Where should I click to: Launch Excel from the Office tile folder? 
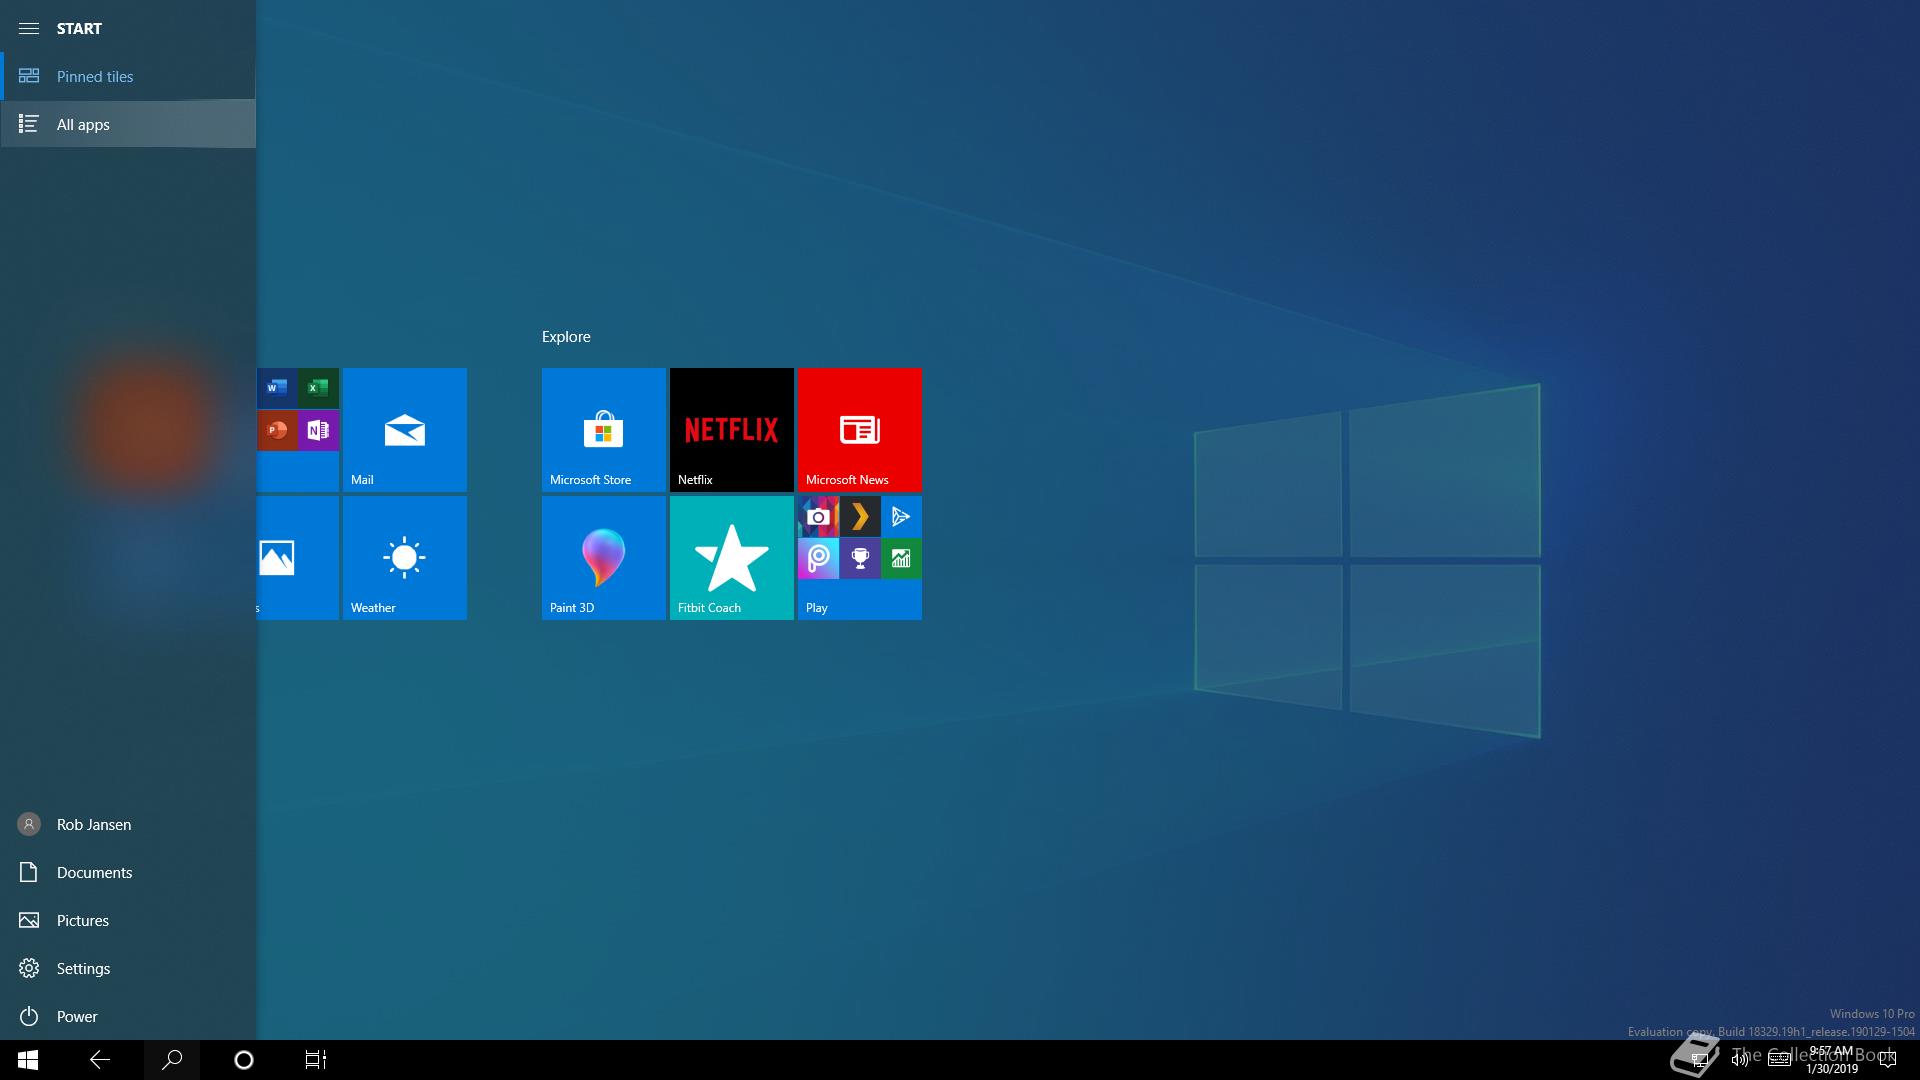[318, 388]
